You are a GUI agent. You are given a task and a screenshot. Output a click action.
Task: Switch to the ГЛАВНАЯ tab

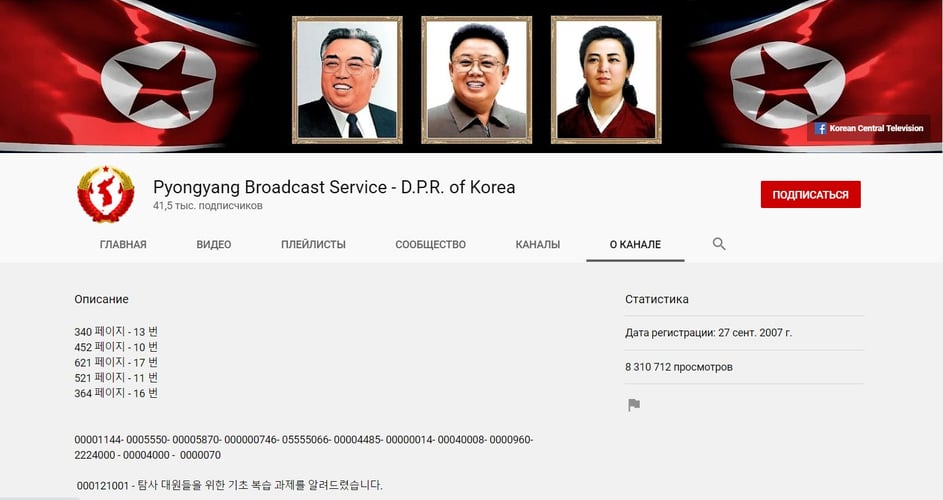pos(123,244)
